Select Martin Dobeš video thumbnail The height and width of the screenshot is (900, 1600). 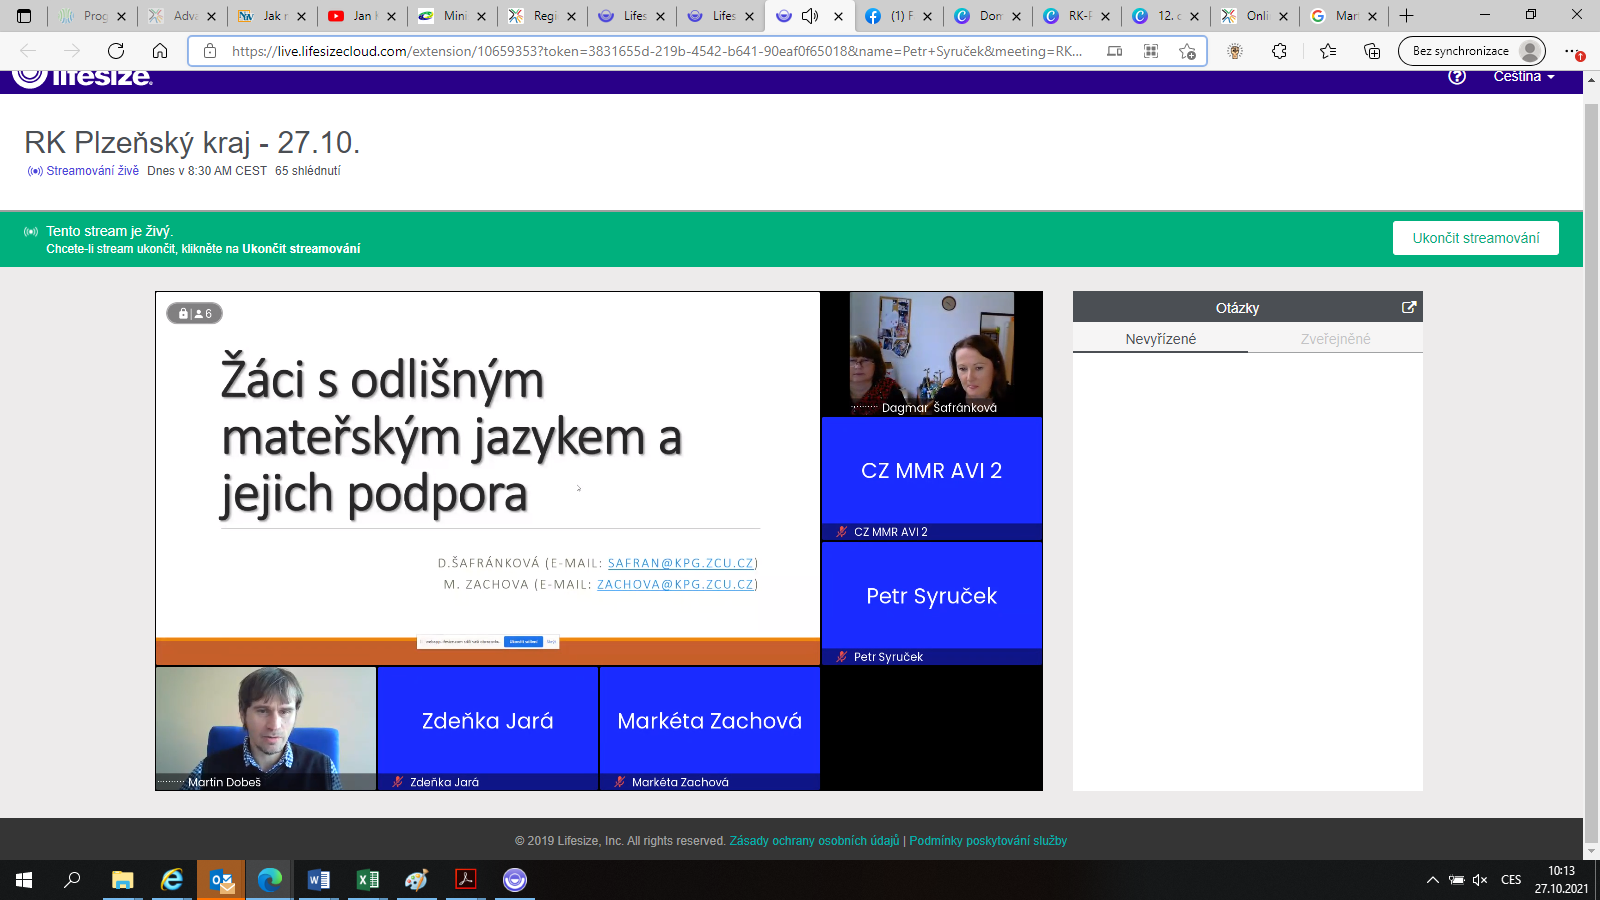click(x=266, y=728)
